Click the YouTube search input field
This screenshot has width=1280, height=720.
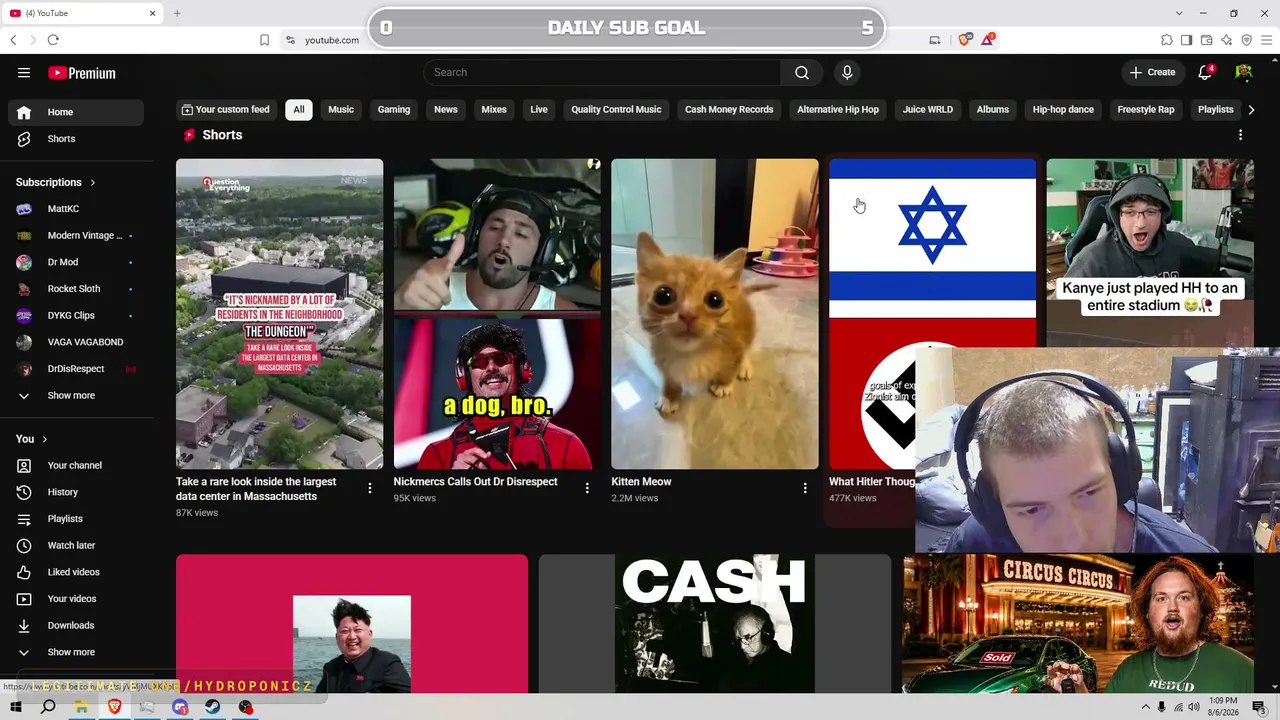pyautogui.click(x=602, y=72)
